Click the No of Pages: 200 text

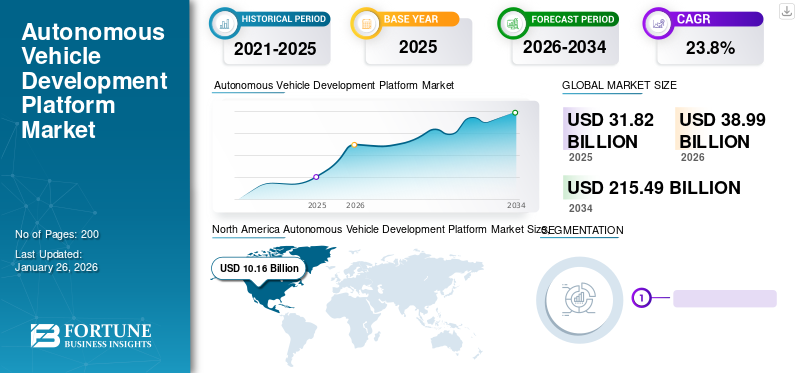coord(57,234)
